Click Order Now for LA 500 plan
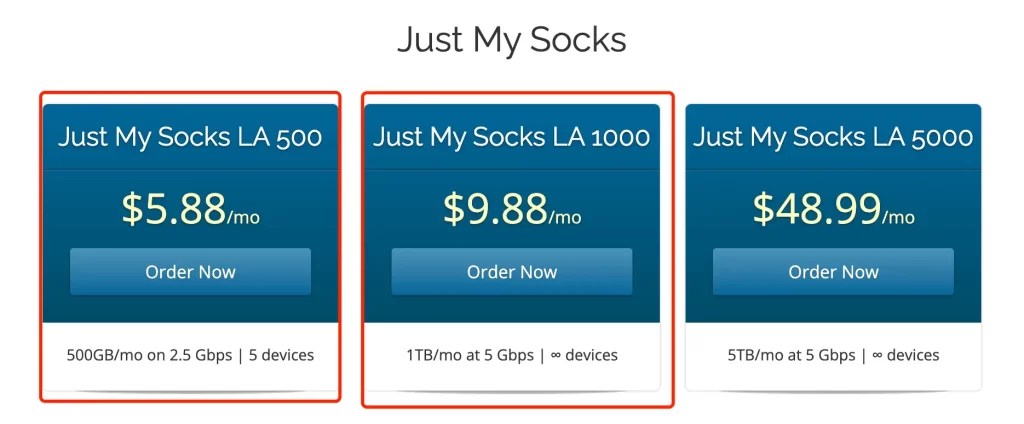This screenshot has height=424, width=1024. tap(190, 272)
